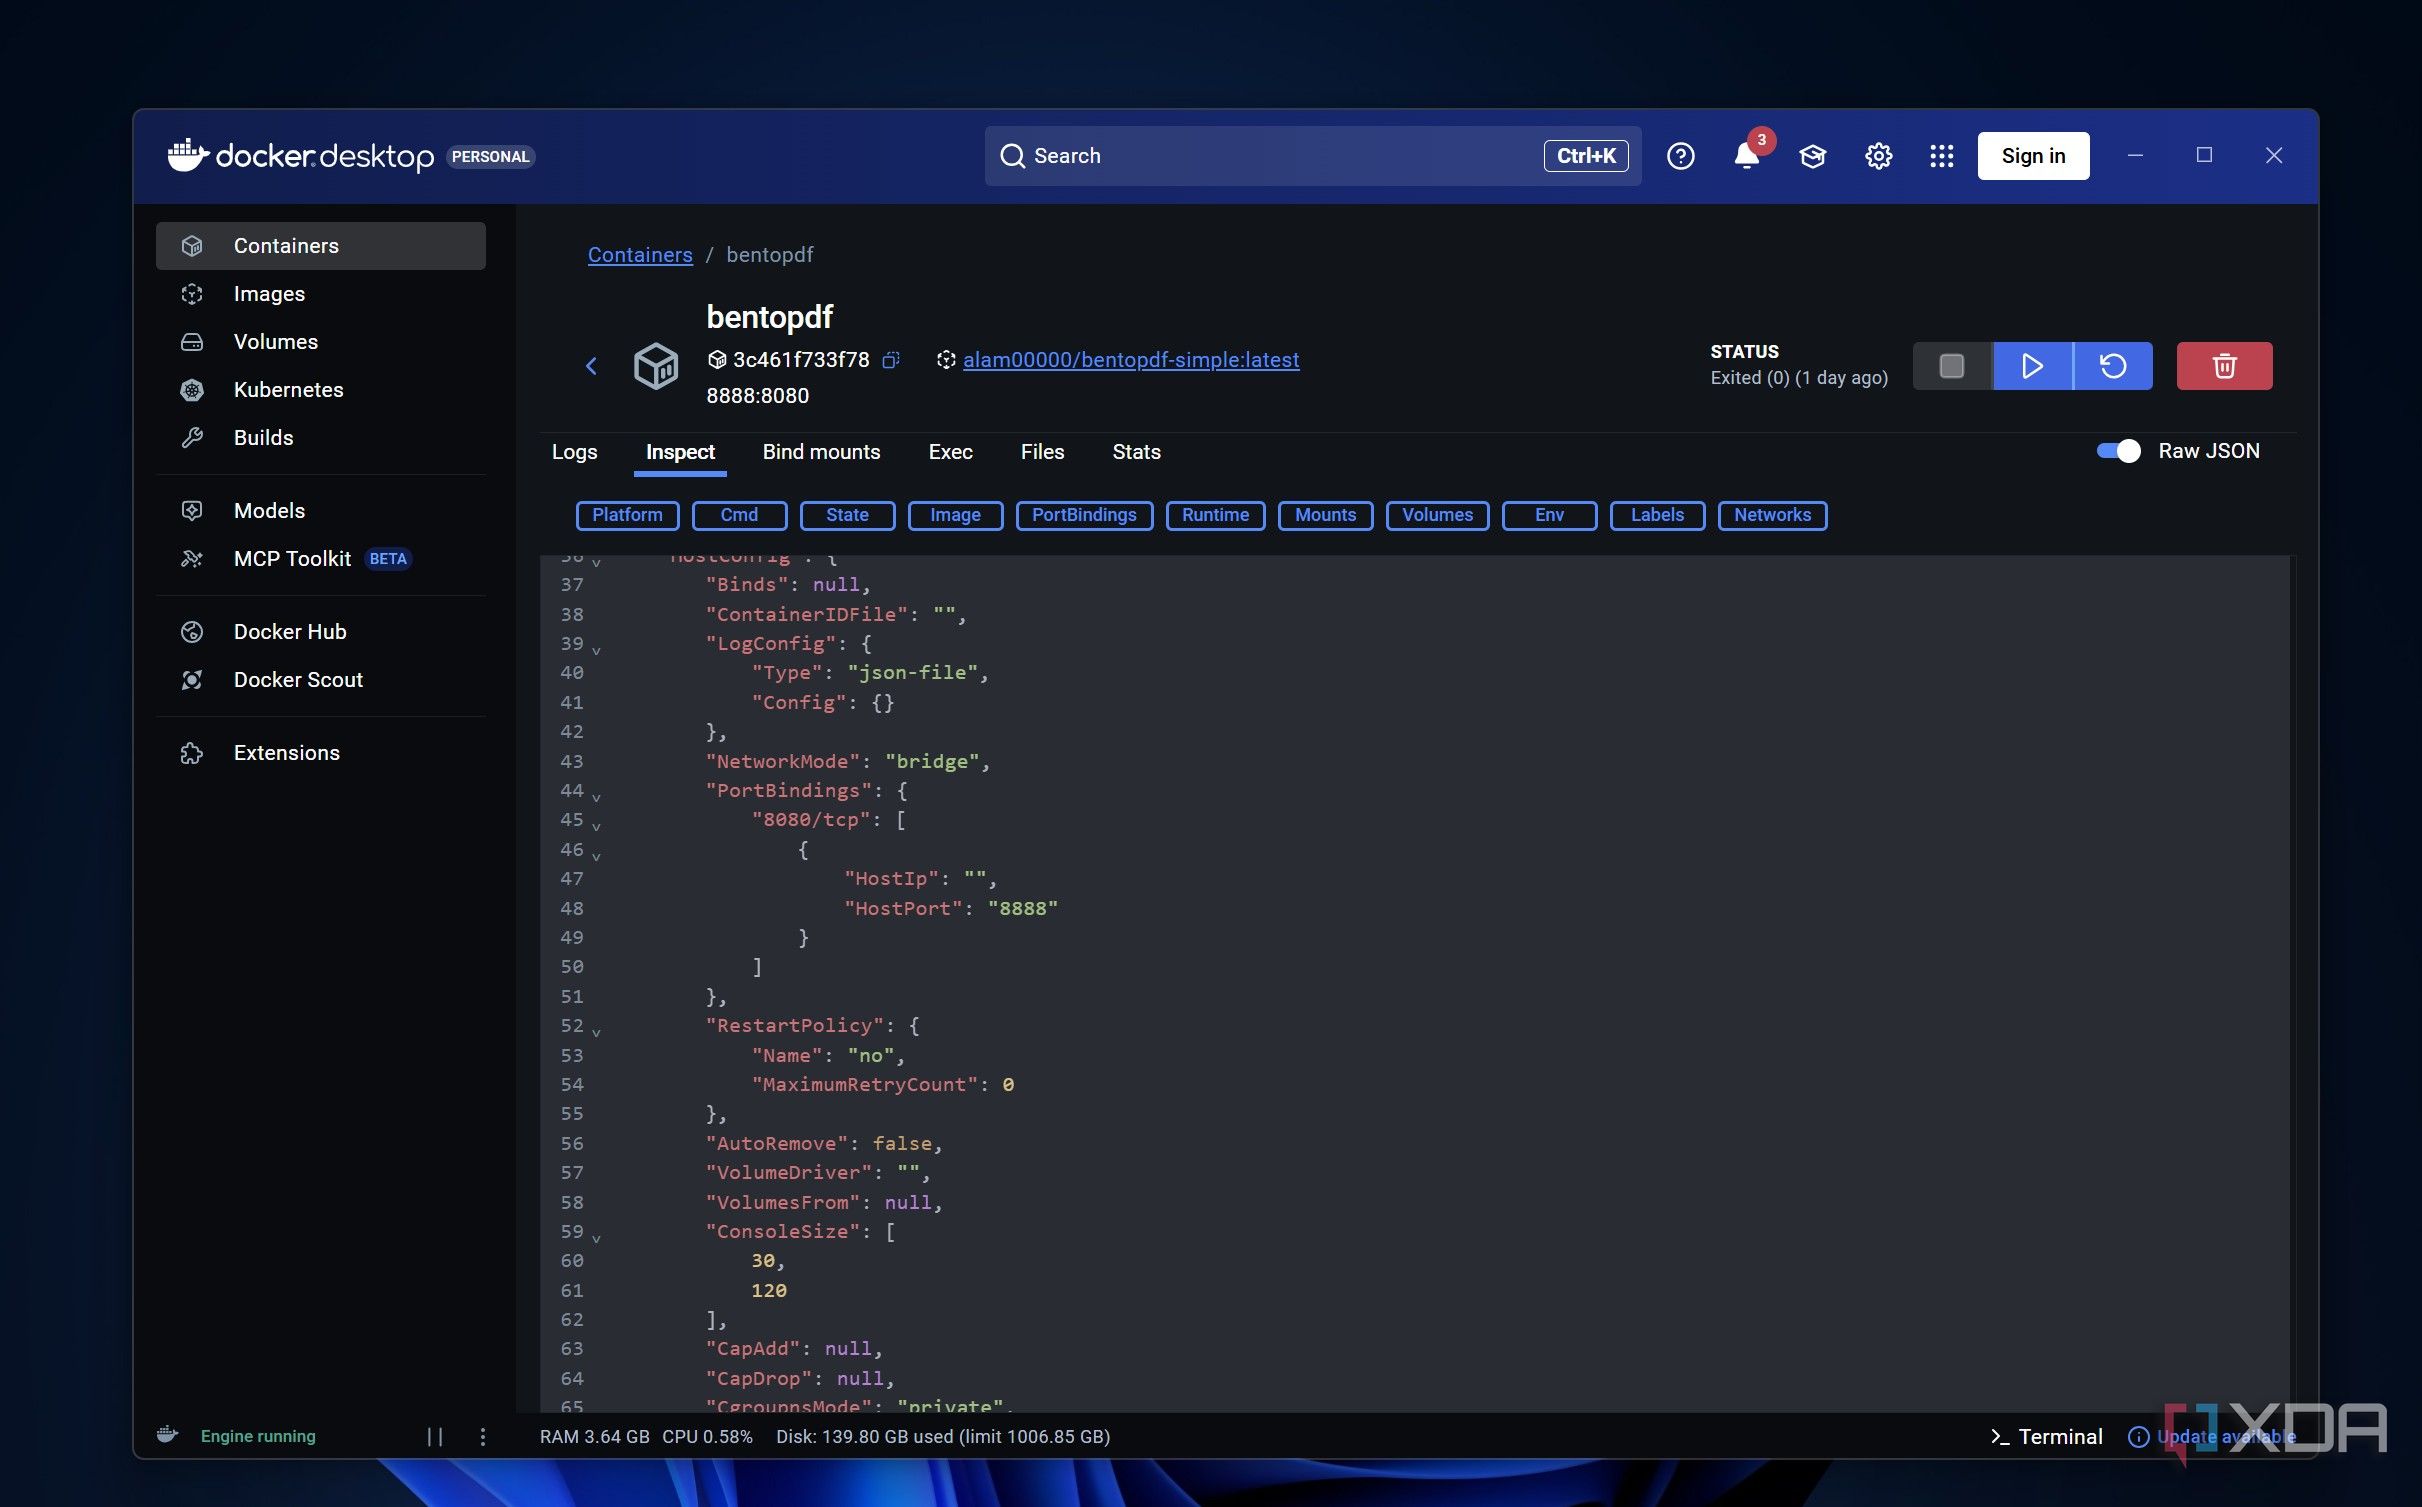The height and width of the screenshot is (1507, 2422).
Task: Open the Terminal from the status bar
Action: 2045,1437
